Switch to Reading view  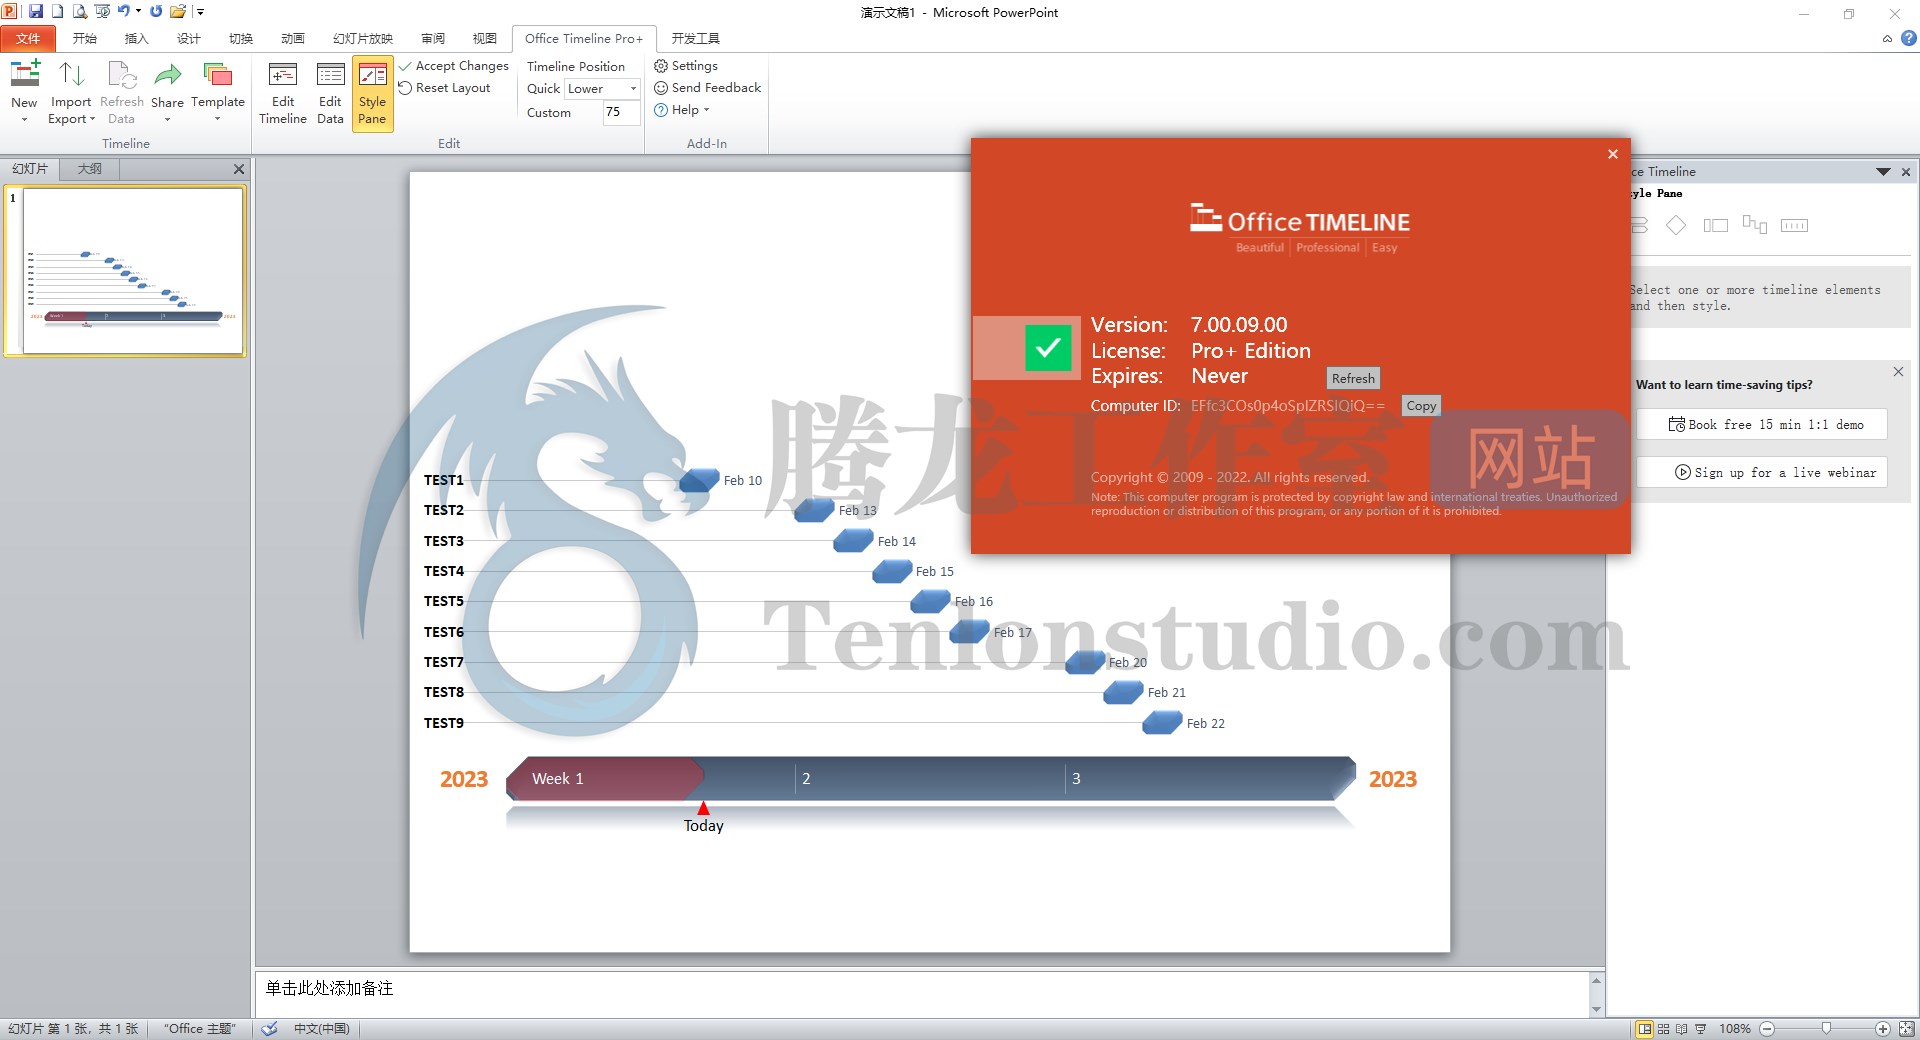click(x=1682, y=1029)
